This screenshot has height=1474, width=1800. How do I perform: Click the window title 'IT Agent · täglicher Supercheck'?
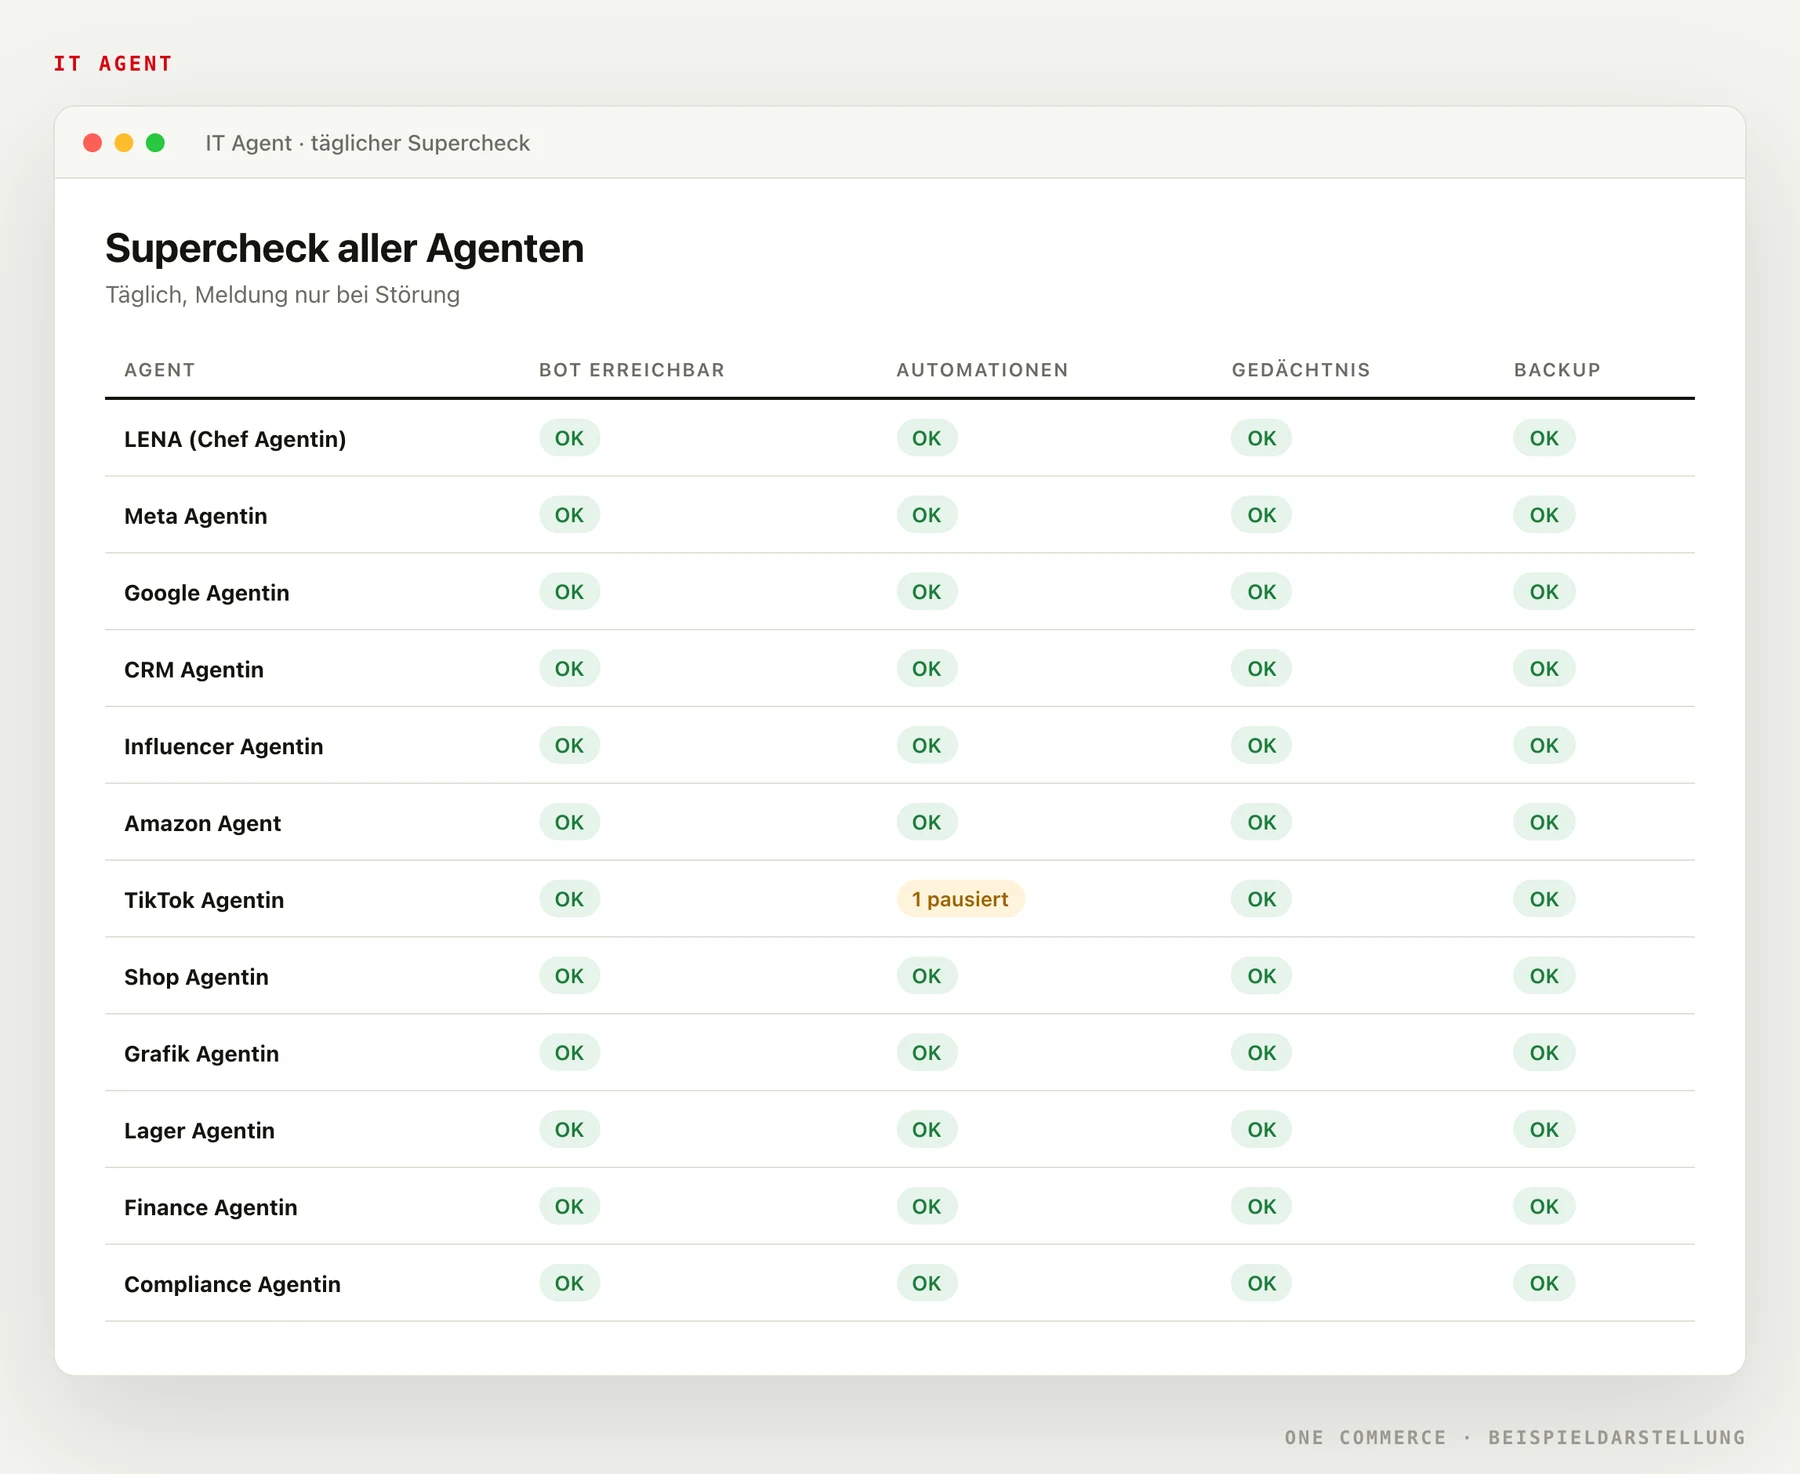[368, 143]
